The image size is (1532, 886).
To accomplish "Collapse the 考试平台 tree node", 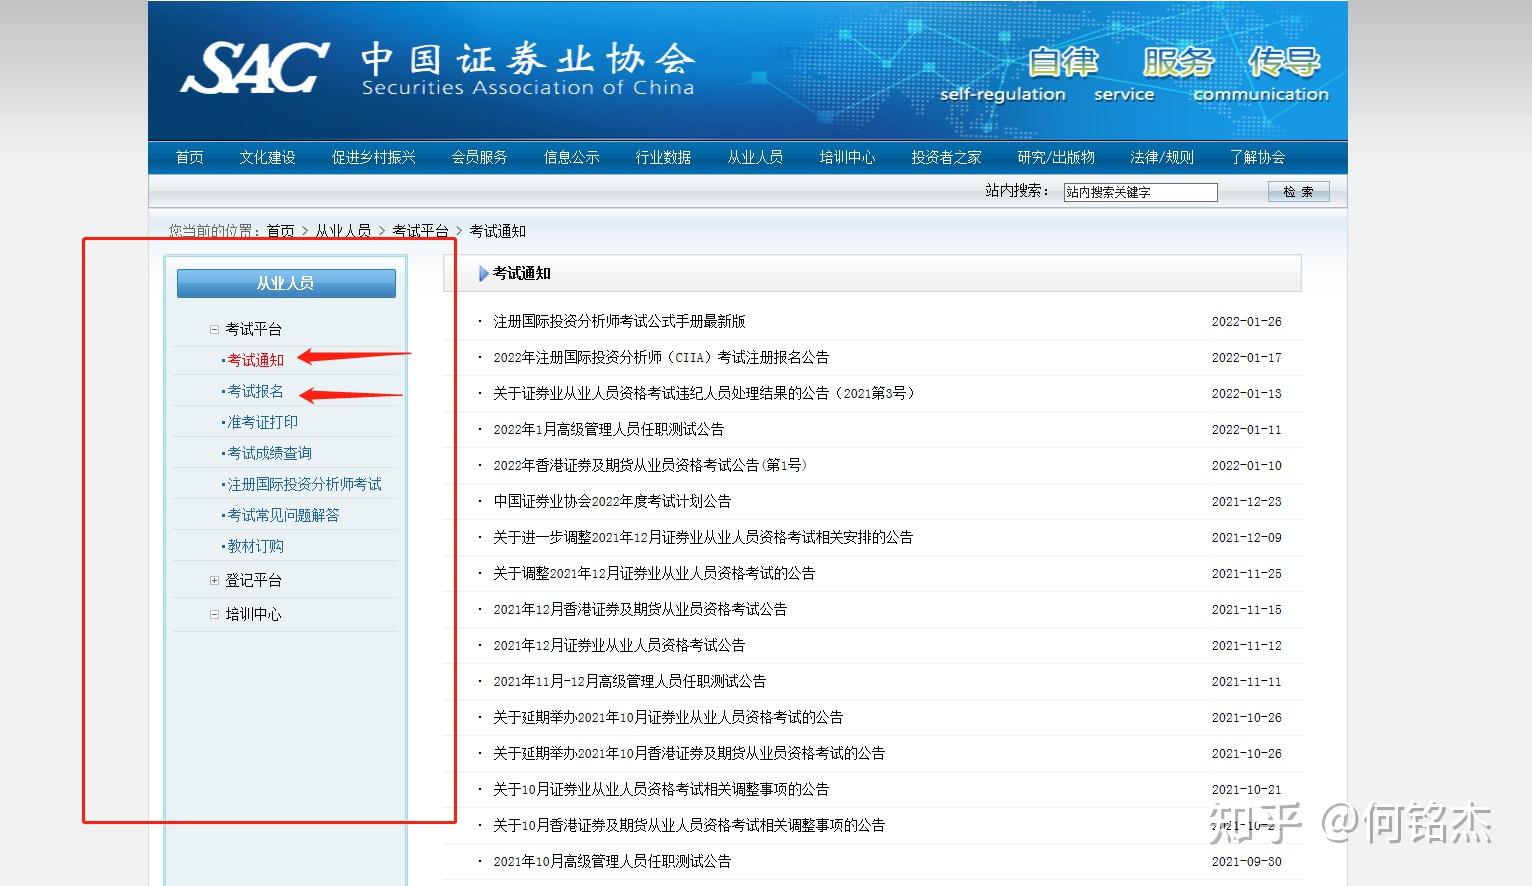I will point(214,329).
